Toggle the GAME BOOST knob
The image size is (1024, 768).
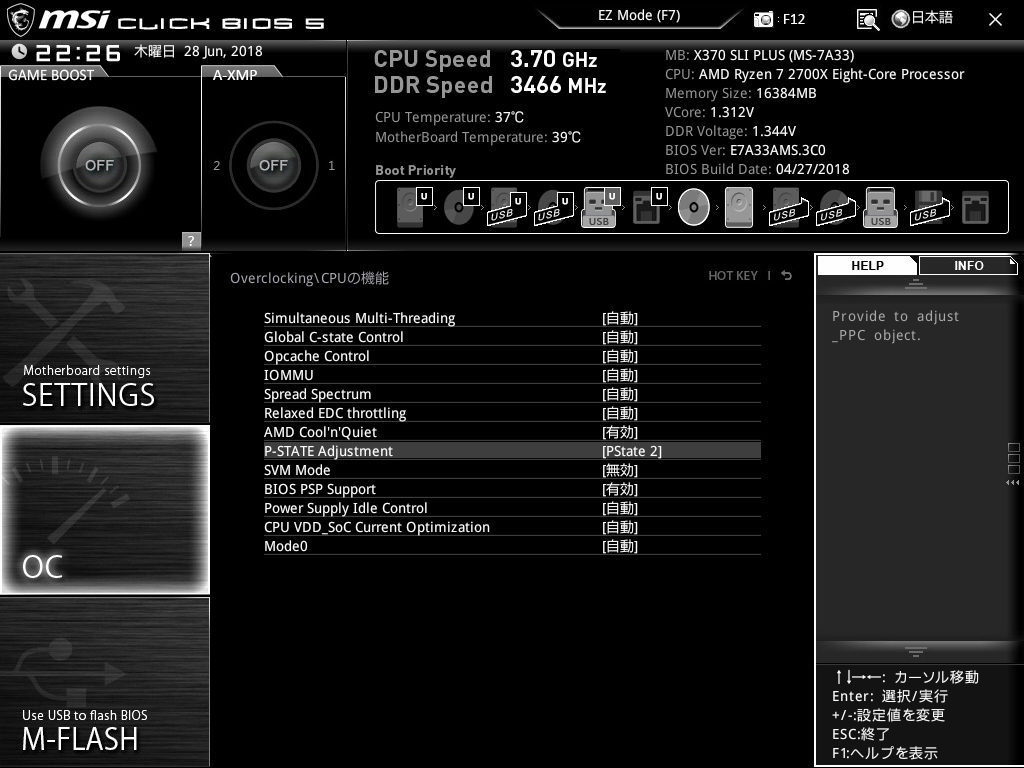point(99,165)
